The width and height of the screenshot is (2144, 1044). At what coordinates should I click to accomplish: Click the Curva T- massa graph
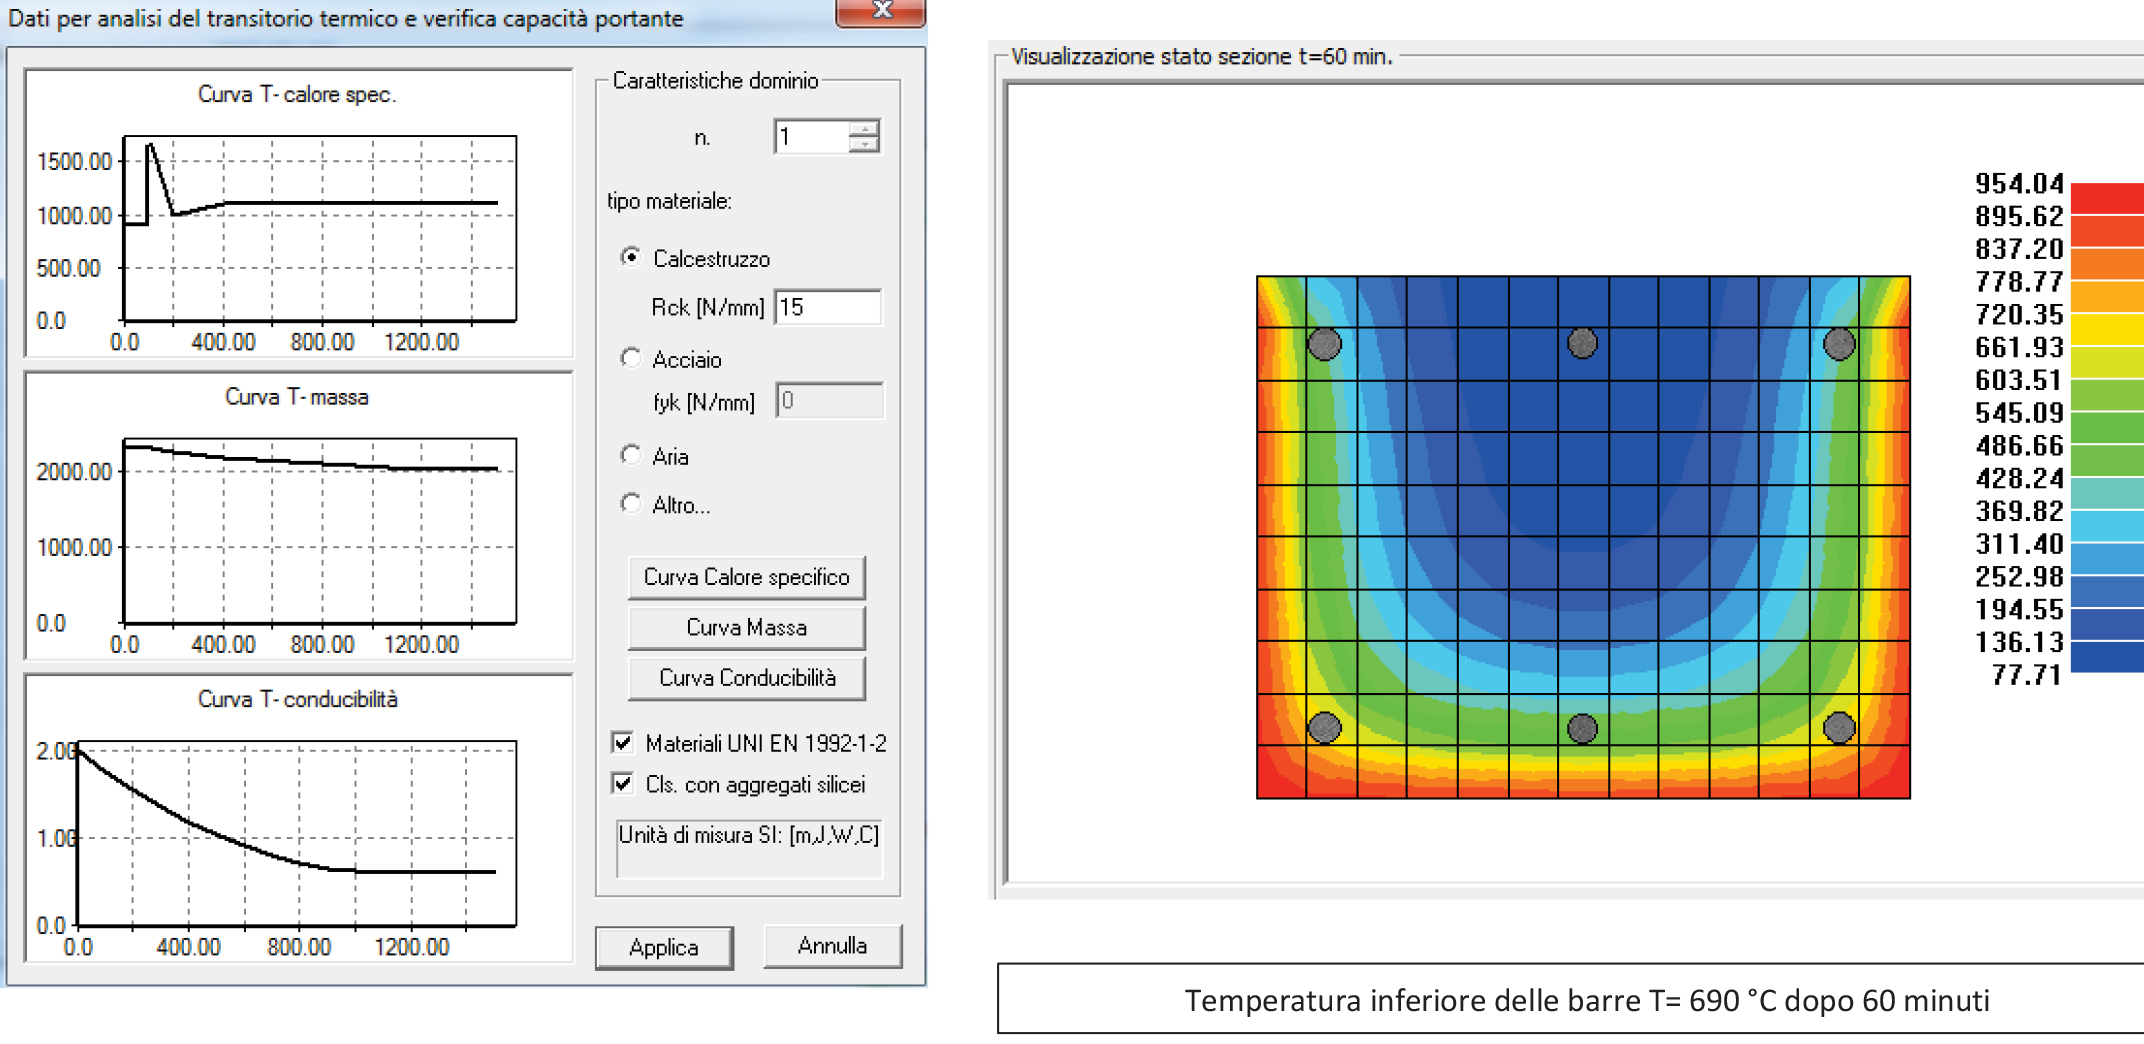(x=298, y=516)
